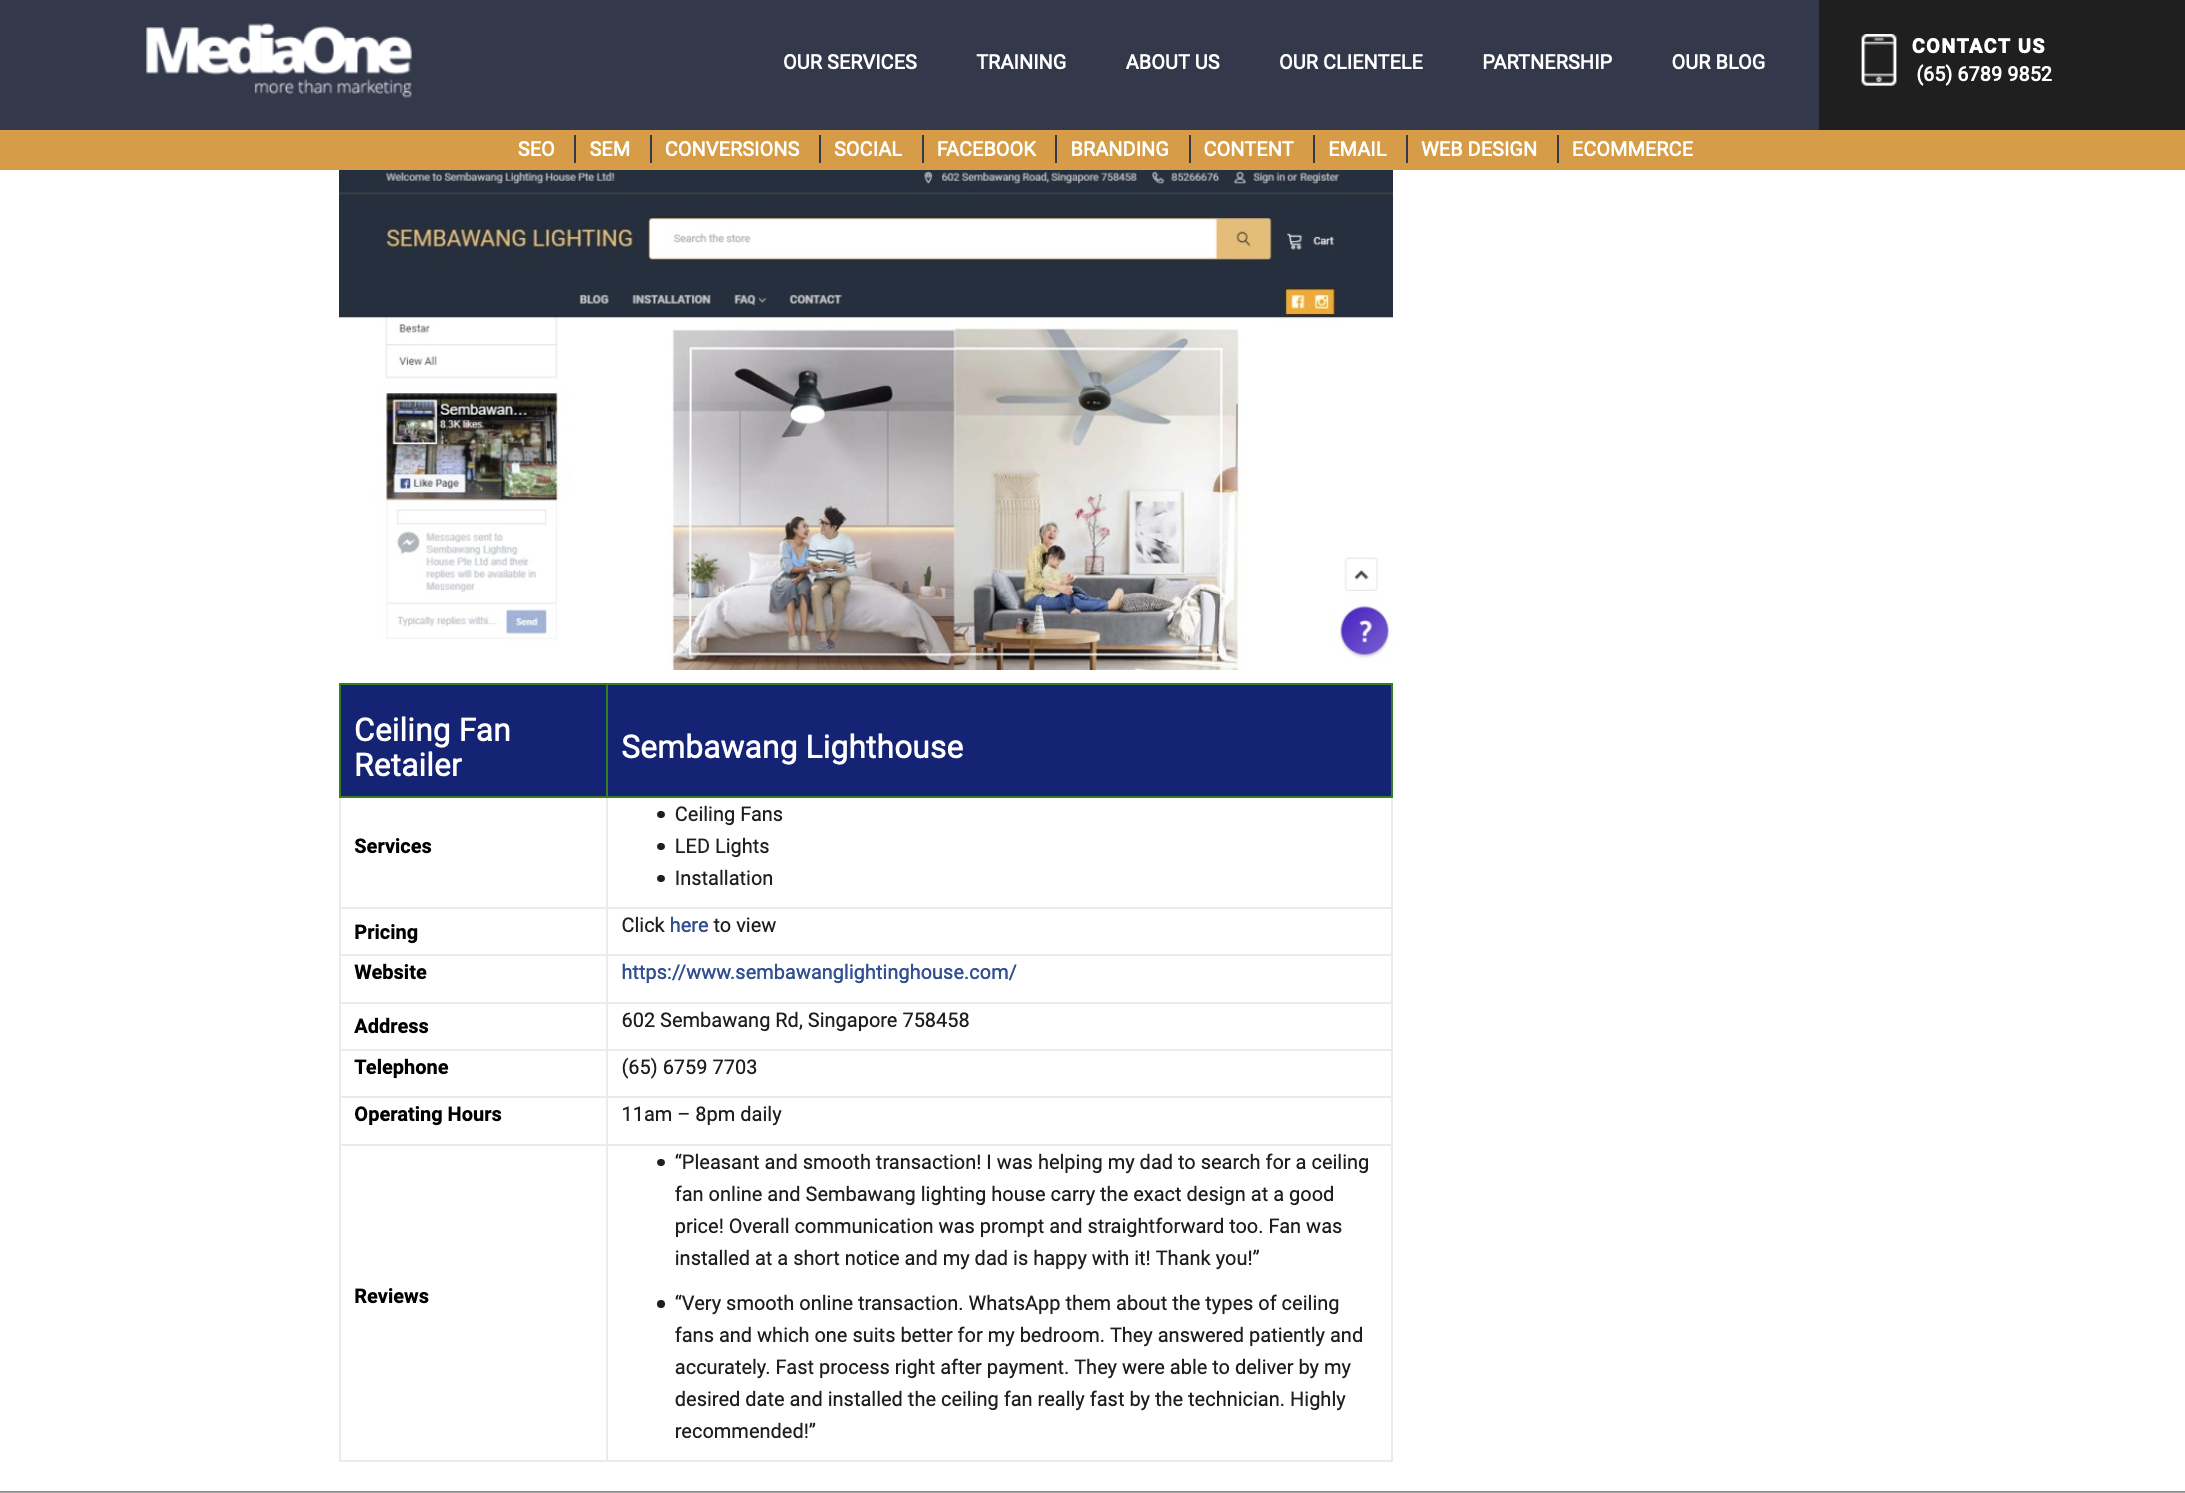The width and height of the screenshot is (2185, 1493).
Task: Click the phone icon beside 85266676
Action: 1158,177
